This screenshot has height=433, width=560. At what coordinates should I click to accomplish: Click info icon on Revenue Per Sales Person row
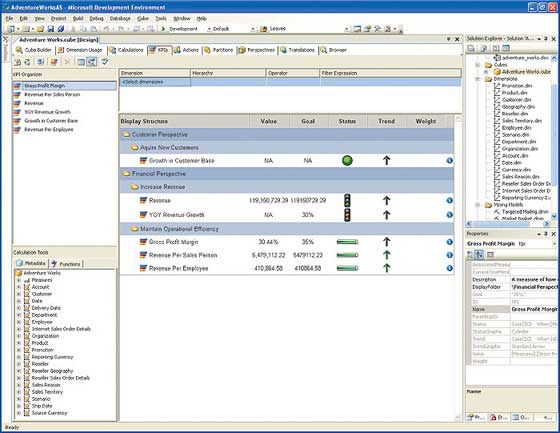(x=450, y=255)
